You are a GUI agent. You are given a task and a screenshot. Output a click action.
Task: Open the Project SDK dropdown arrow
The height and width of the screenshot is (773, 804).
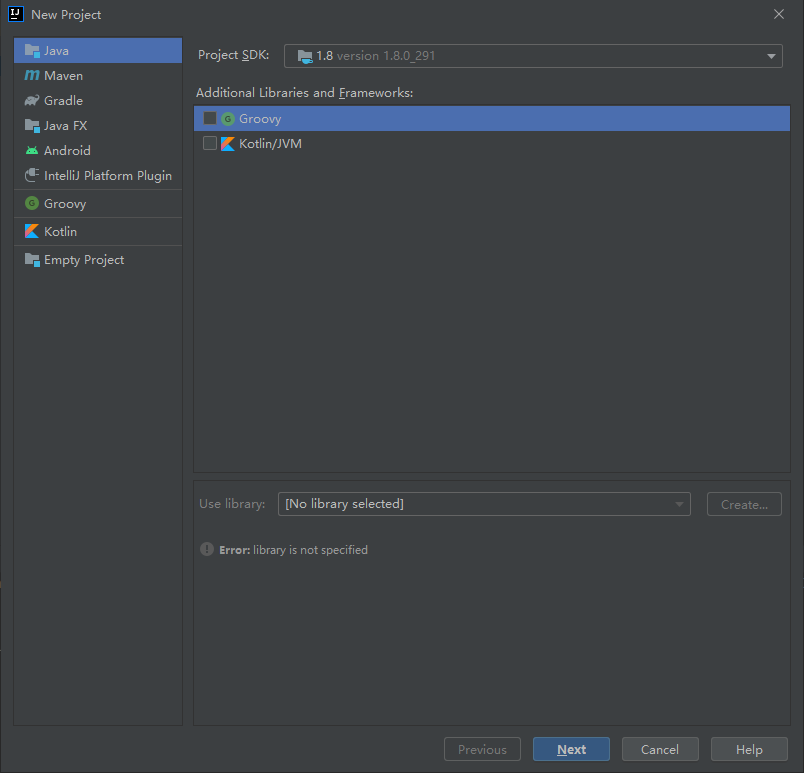pyautogui.click(x=771, y=56)
